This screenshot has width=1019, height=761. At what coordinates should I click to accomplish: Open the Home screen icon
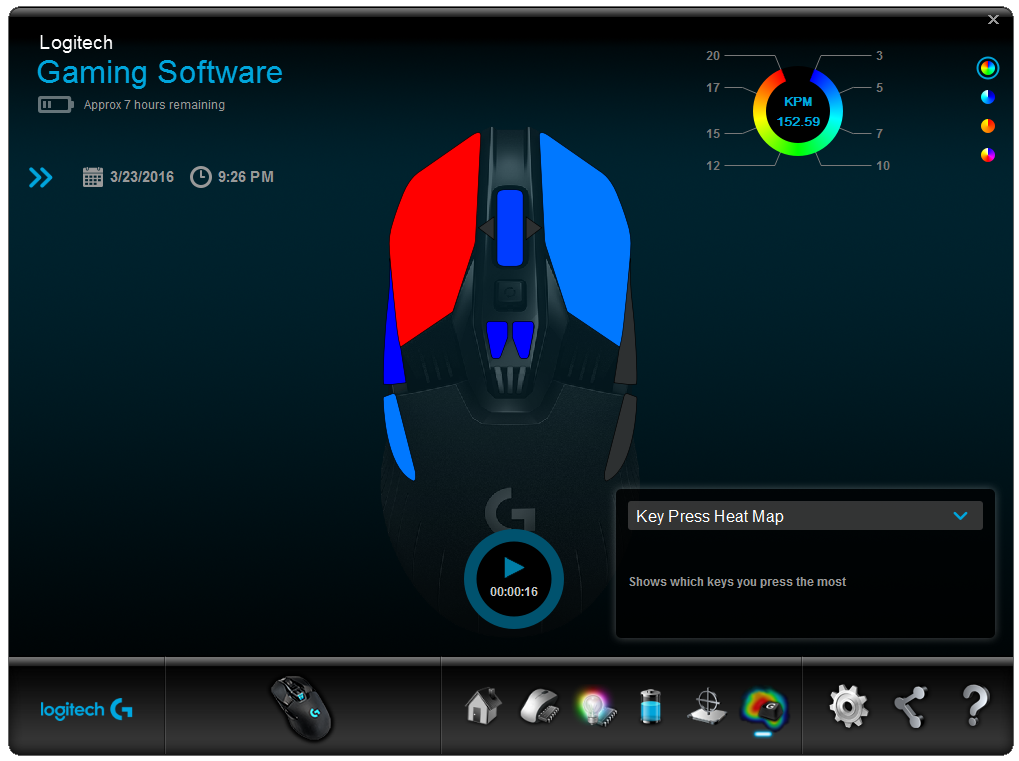tap(481, 706)
